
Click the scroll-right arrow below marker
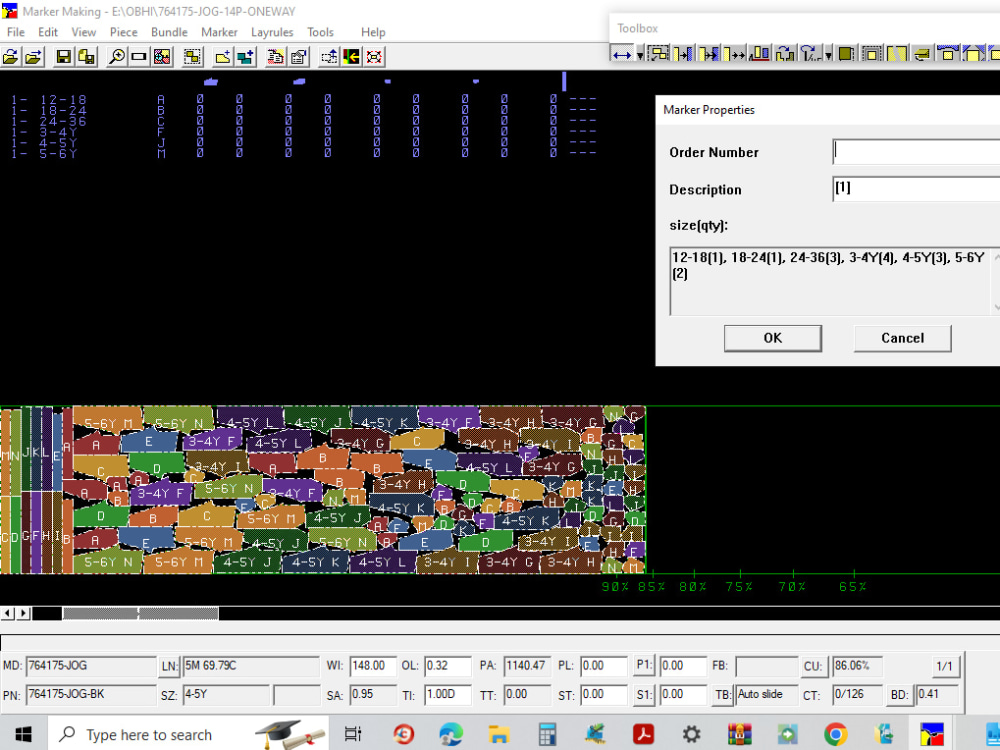coord(23,614)
